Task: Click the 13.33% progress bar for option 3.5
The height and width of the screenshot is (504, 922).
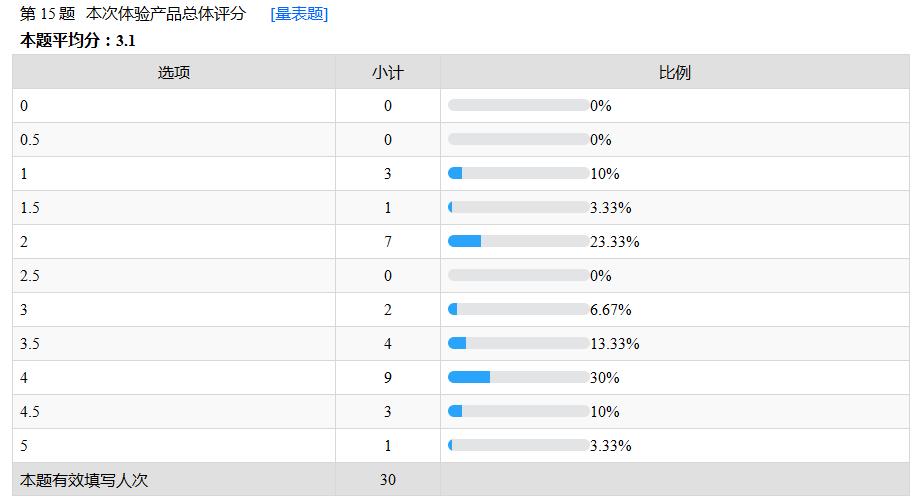Action: (518, 343)
